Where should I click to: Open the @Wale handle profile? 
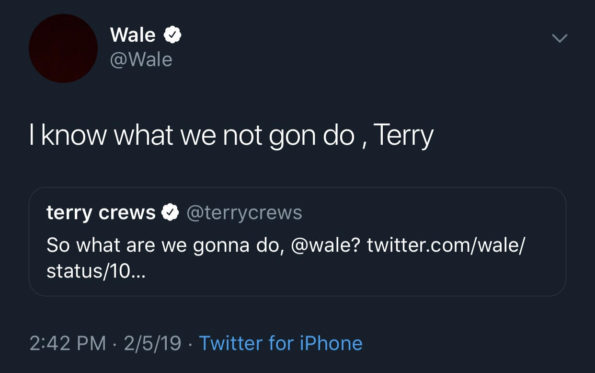[141, 60]
